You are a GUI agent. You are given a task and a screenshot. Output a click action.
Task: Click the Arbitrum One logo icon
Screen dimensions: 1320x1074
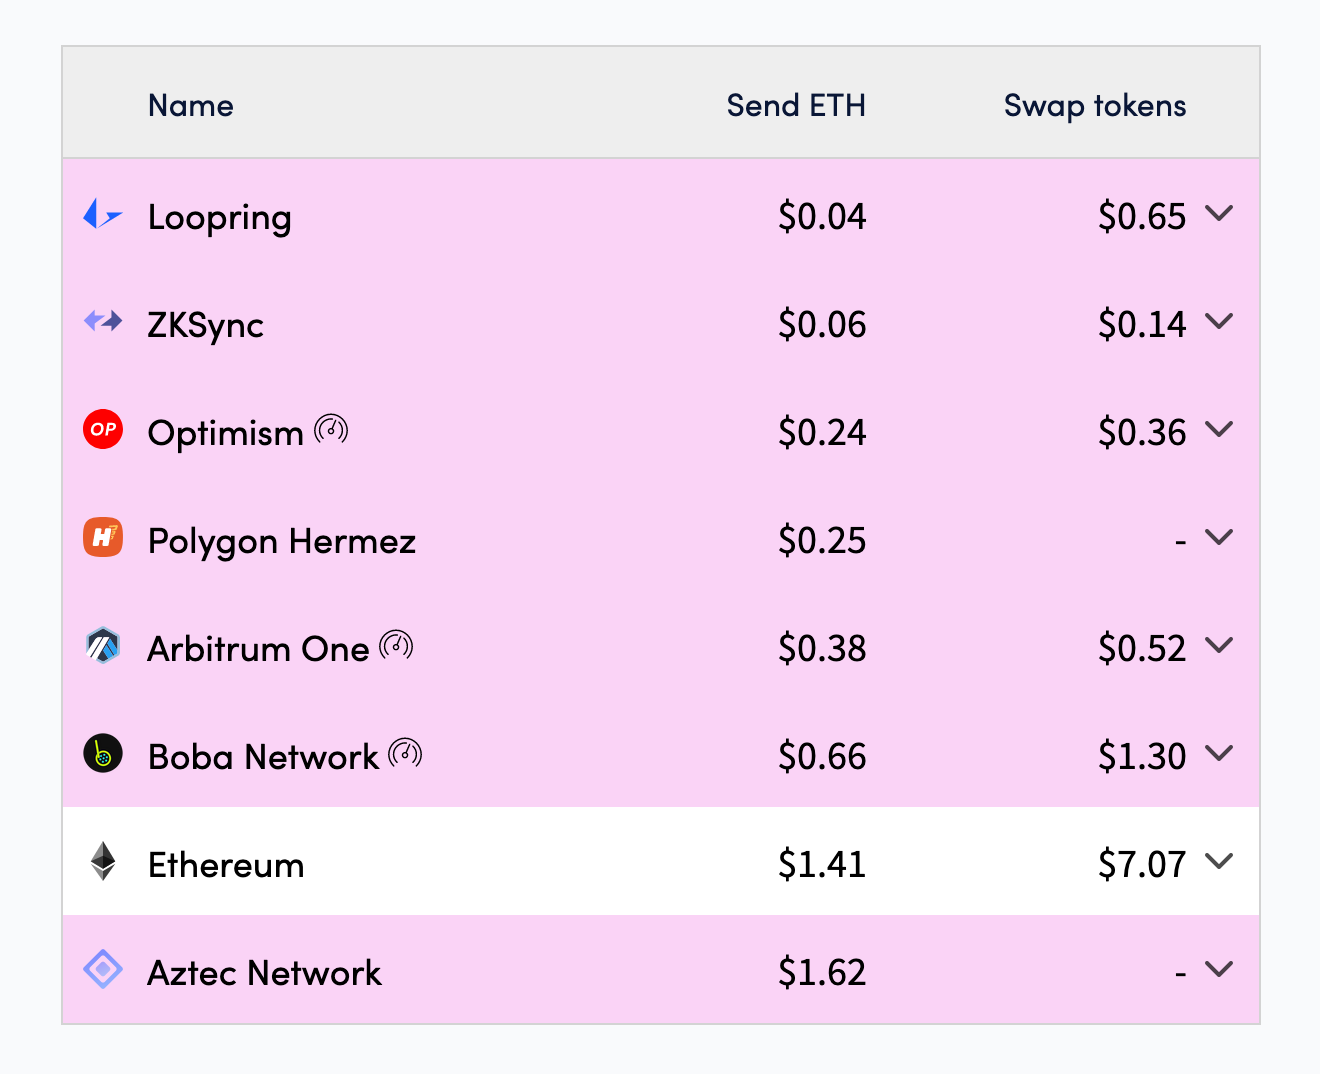coord(102,646)
